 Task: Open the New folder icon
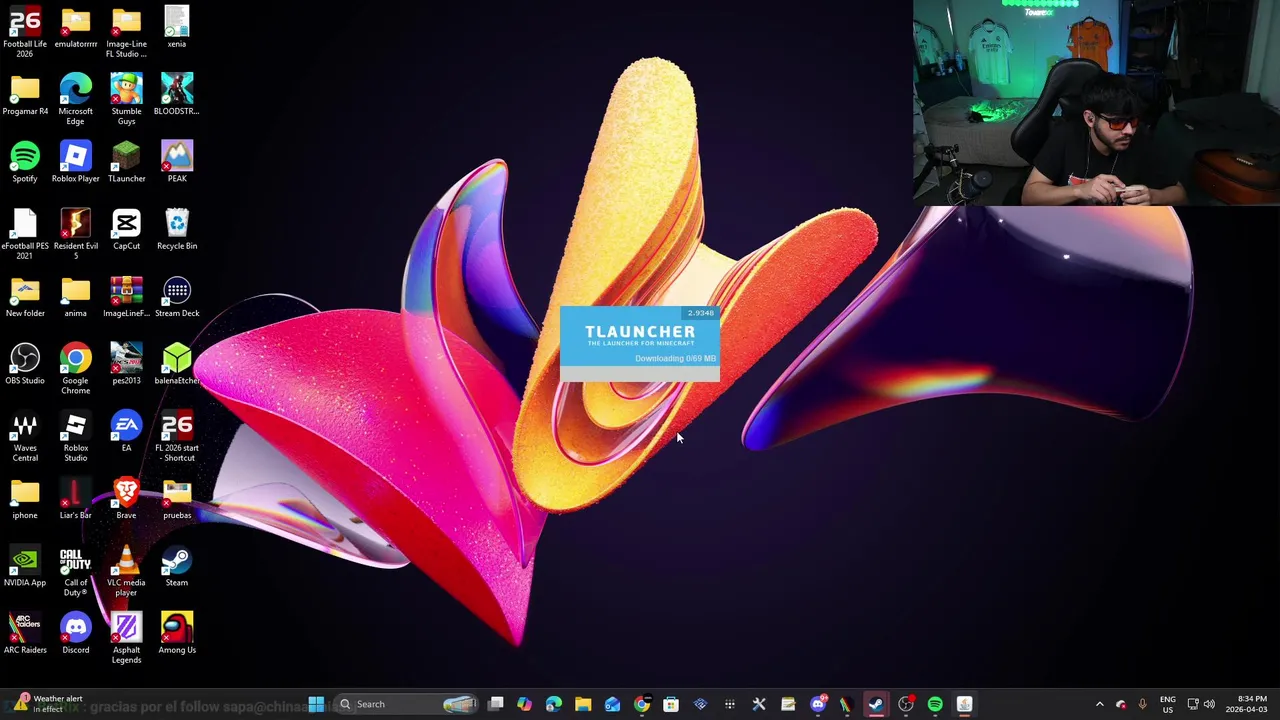point(25,297)
